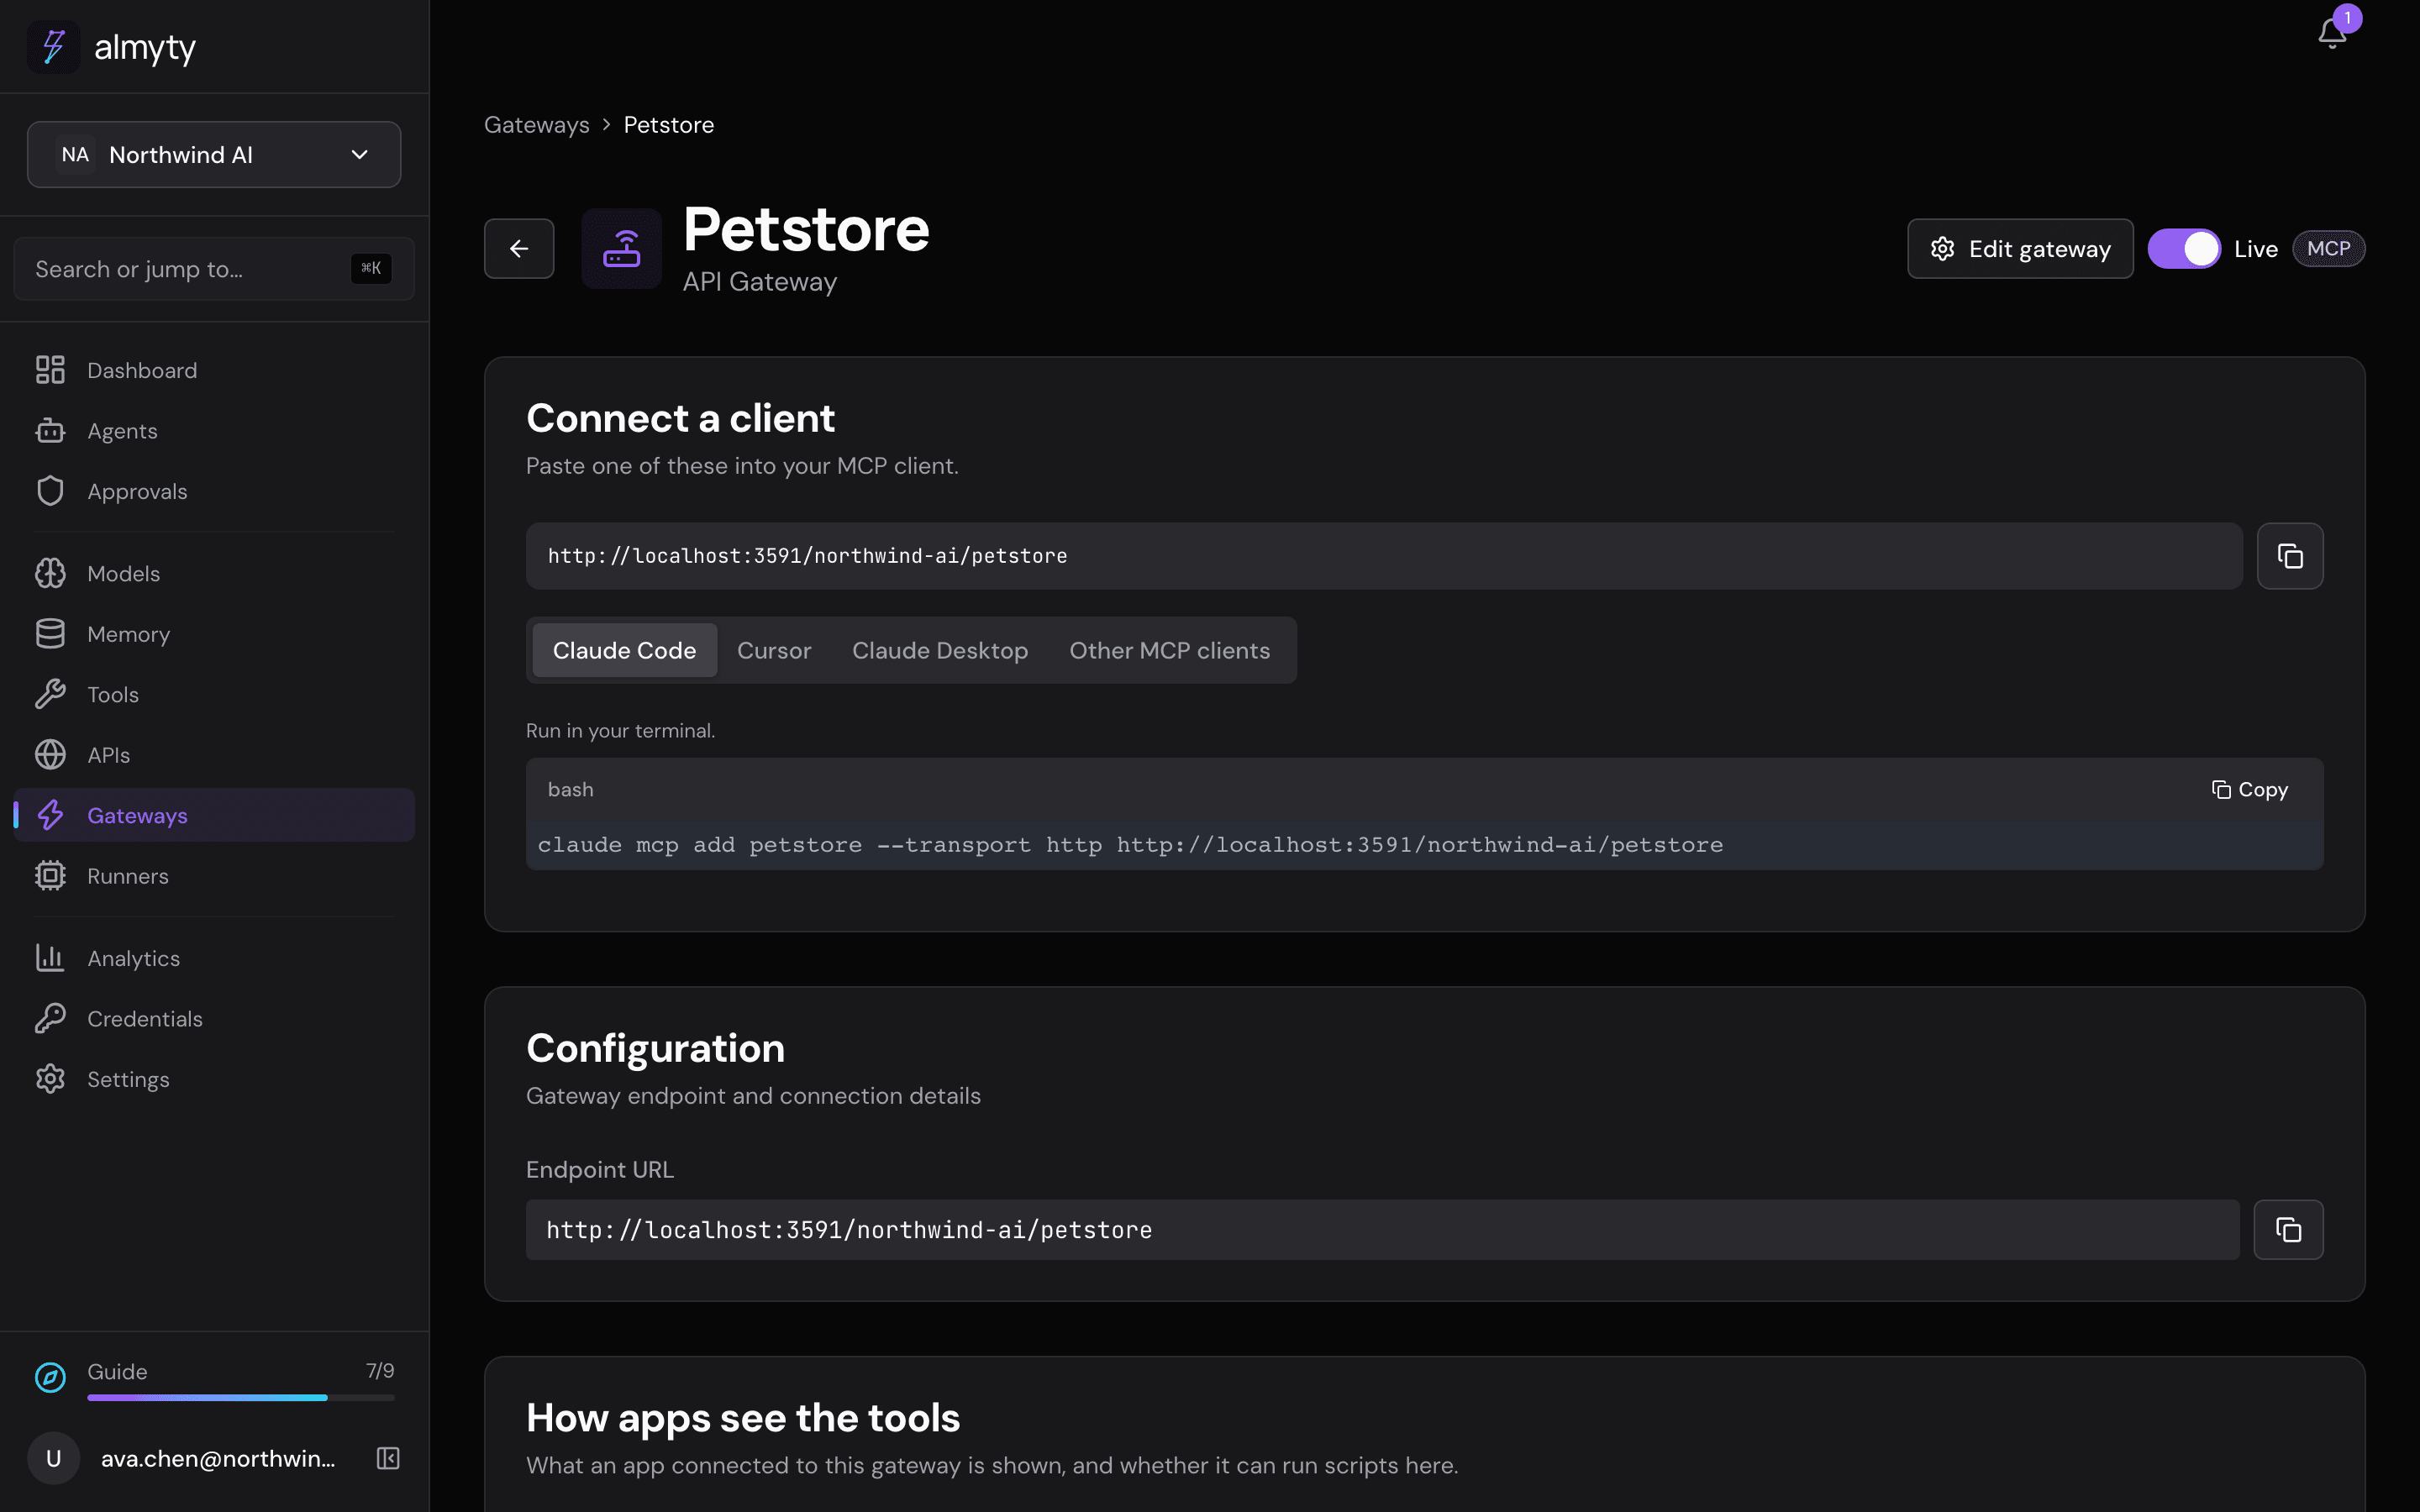2420x1512 pixels.
Task: Copy the gateway URL in Connect a client
Action: [x=2290, y=556]
